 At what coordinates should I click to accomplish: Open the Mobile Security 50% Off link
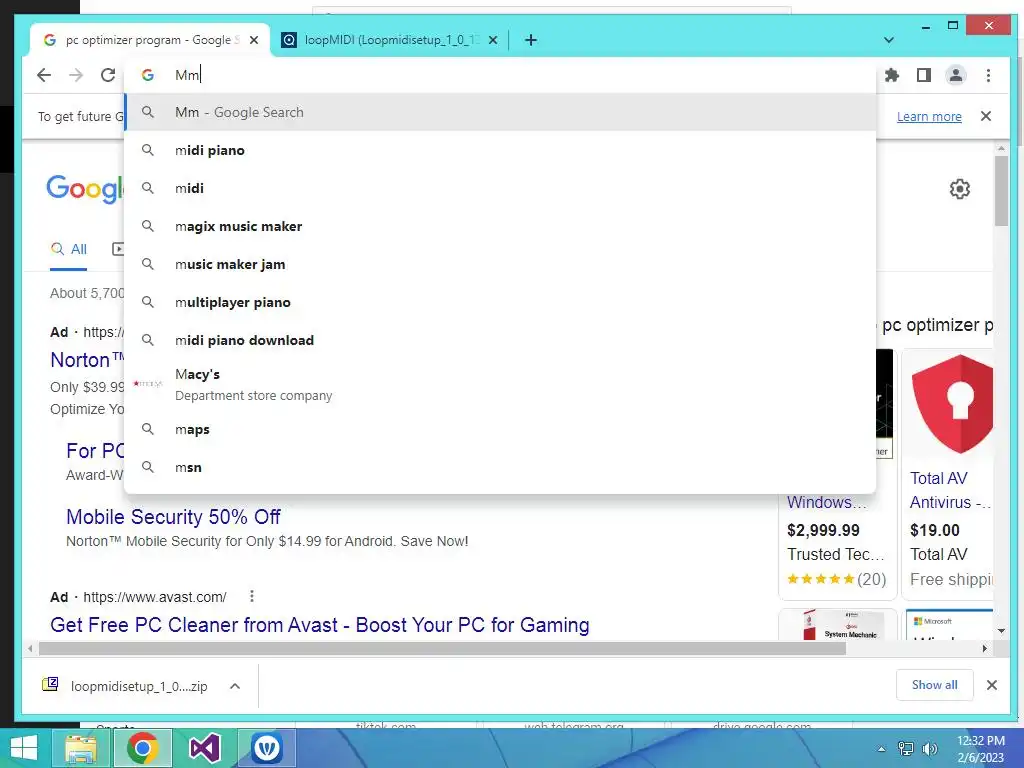pyautogui.click(x=173, y=517)
